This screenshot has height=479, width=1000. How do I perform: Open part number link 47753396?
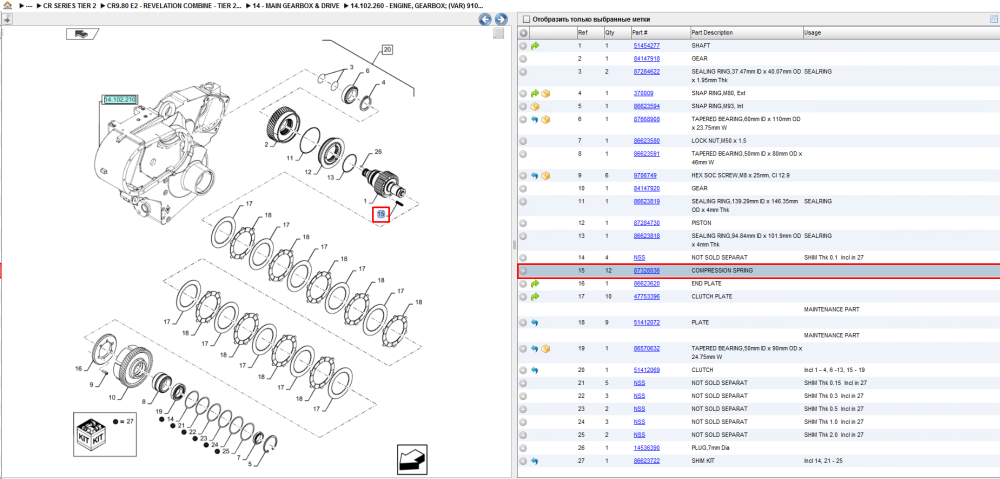coord(646,297)
